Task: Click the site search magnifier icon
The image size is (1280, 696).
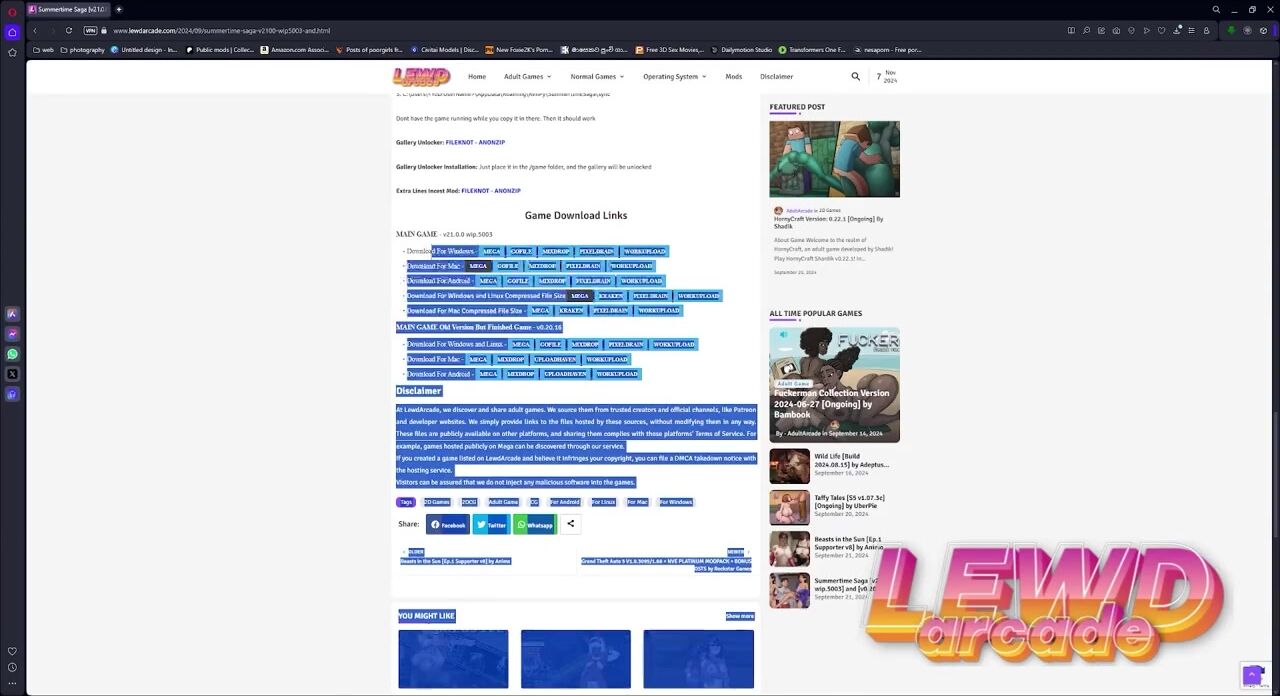Action: (x=855, y=76)
